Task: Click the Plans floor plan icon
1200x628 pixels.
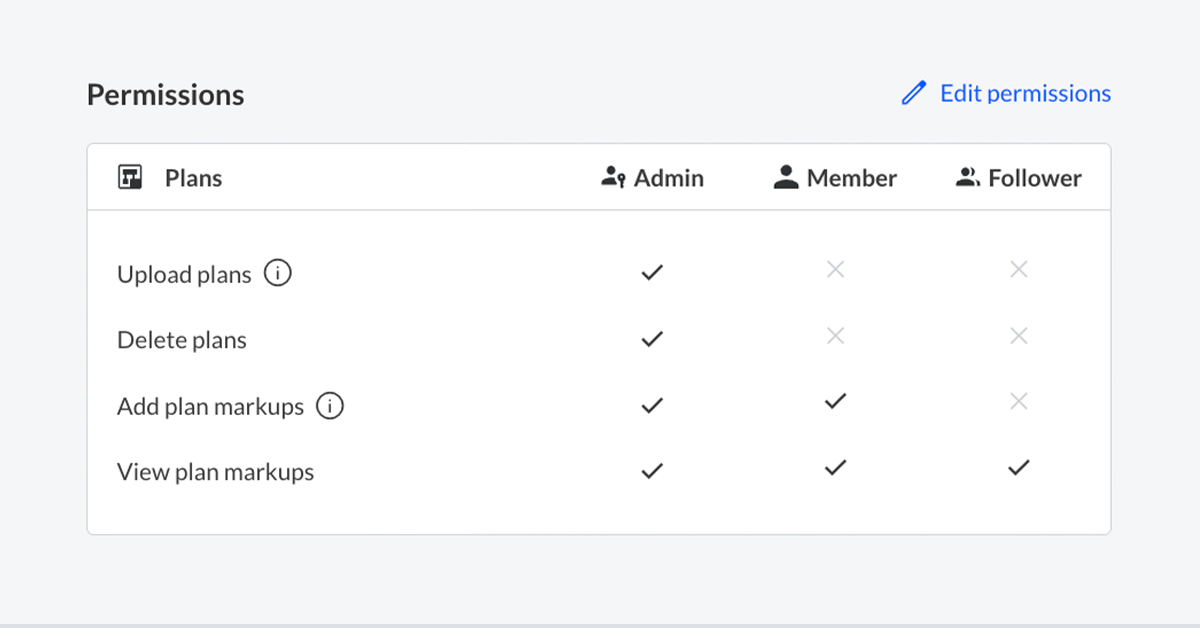Action: [130, 178]
